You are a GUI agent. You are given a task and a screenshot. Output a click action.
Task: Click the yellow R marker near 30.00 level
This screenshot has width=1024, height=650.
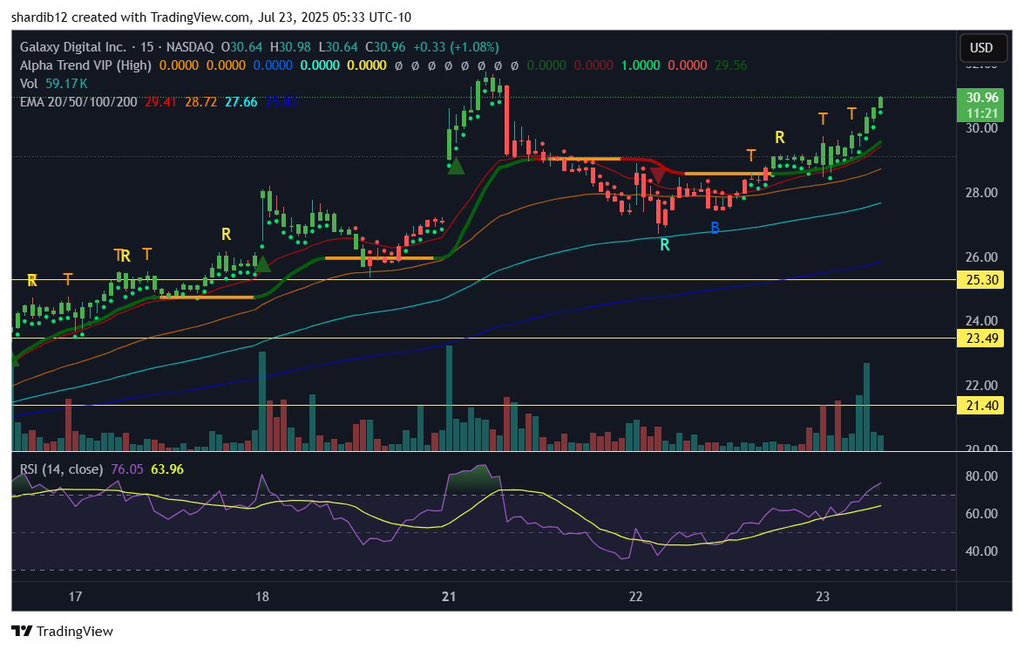pos(780,137)
